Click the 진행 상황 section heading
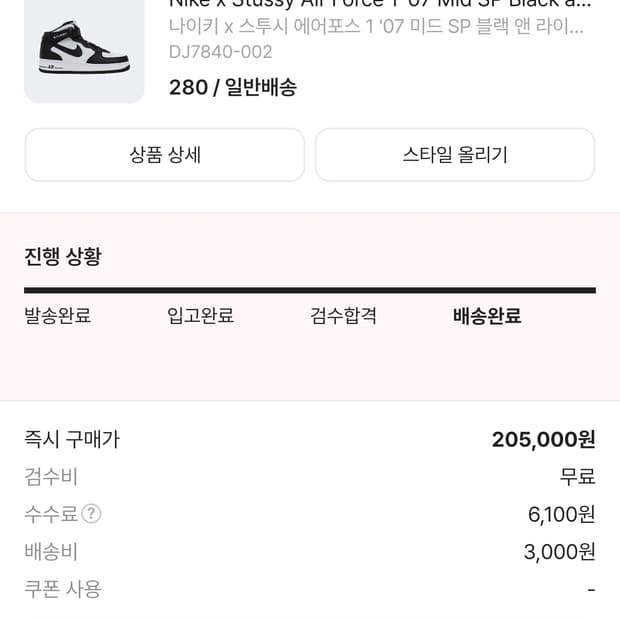 pyautogui.click(x=63, y=256)
